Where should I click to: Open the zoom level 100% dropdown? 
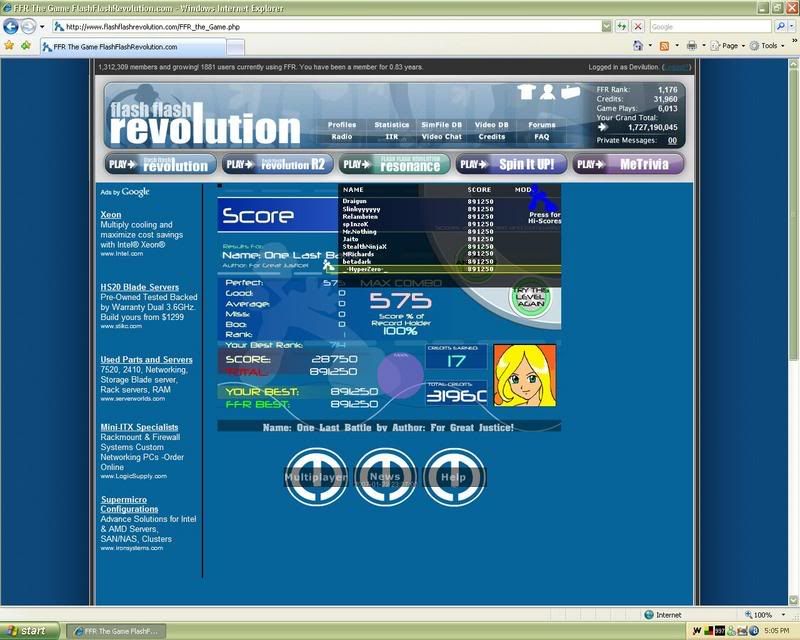777,615
